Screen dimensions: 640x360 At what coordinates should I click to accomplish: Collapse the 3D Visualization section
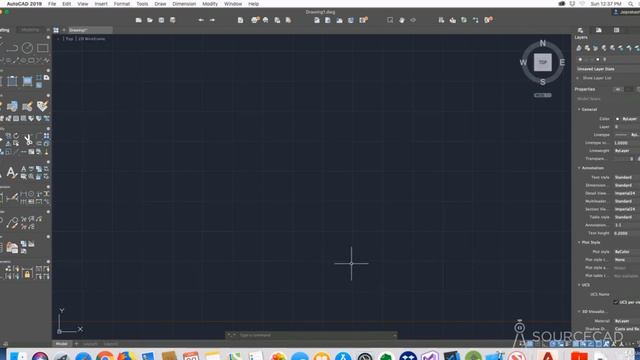pos(579,311)
